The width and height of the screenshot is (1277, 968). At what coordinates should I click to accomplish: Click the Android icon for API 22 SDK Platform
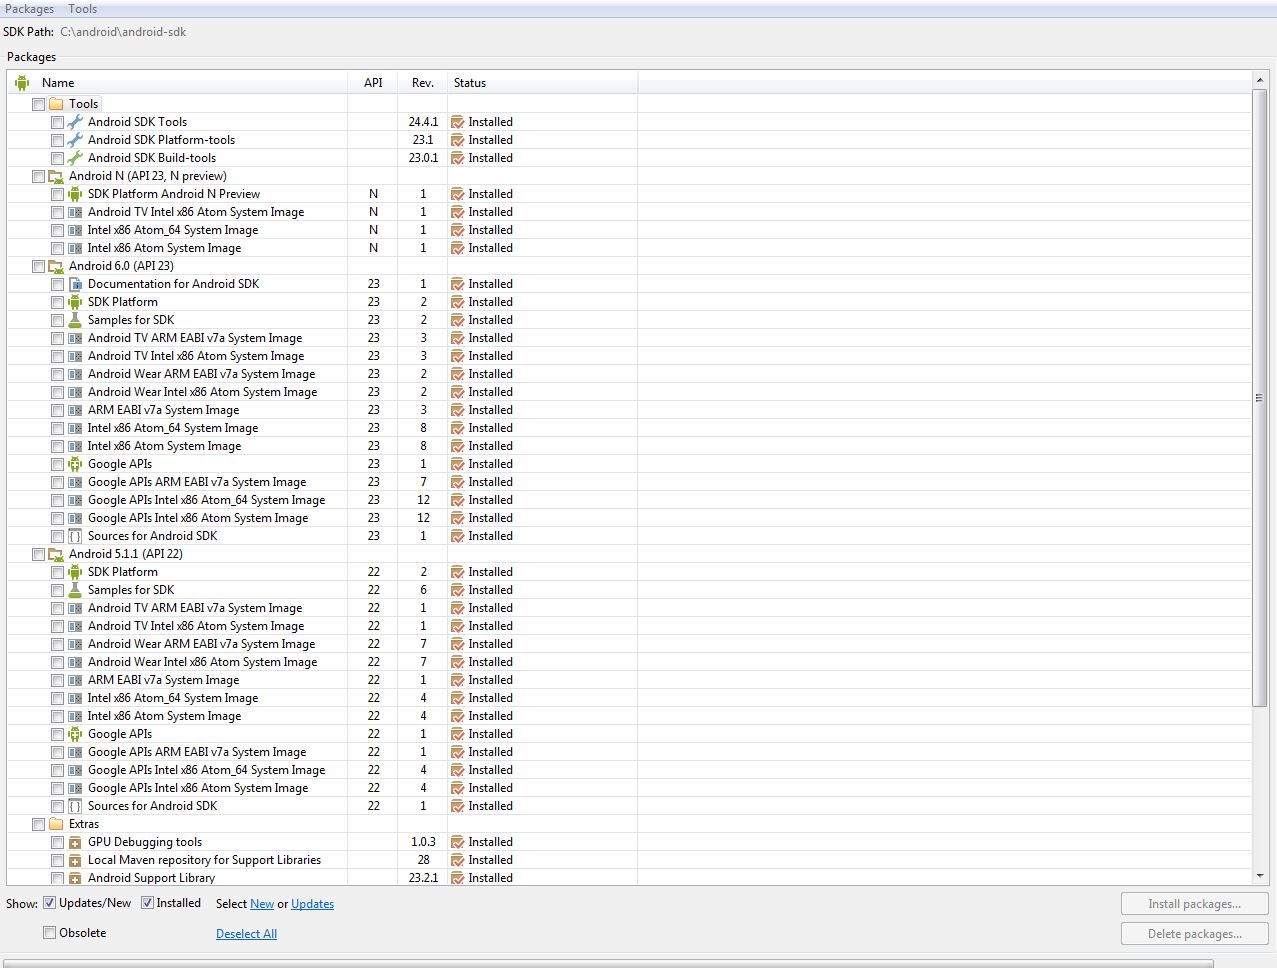[75, 572]
